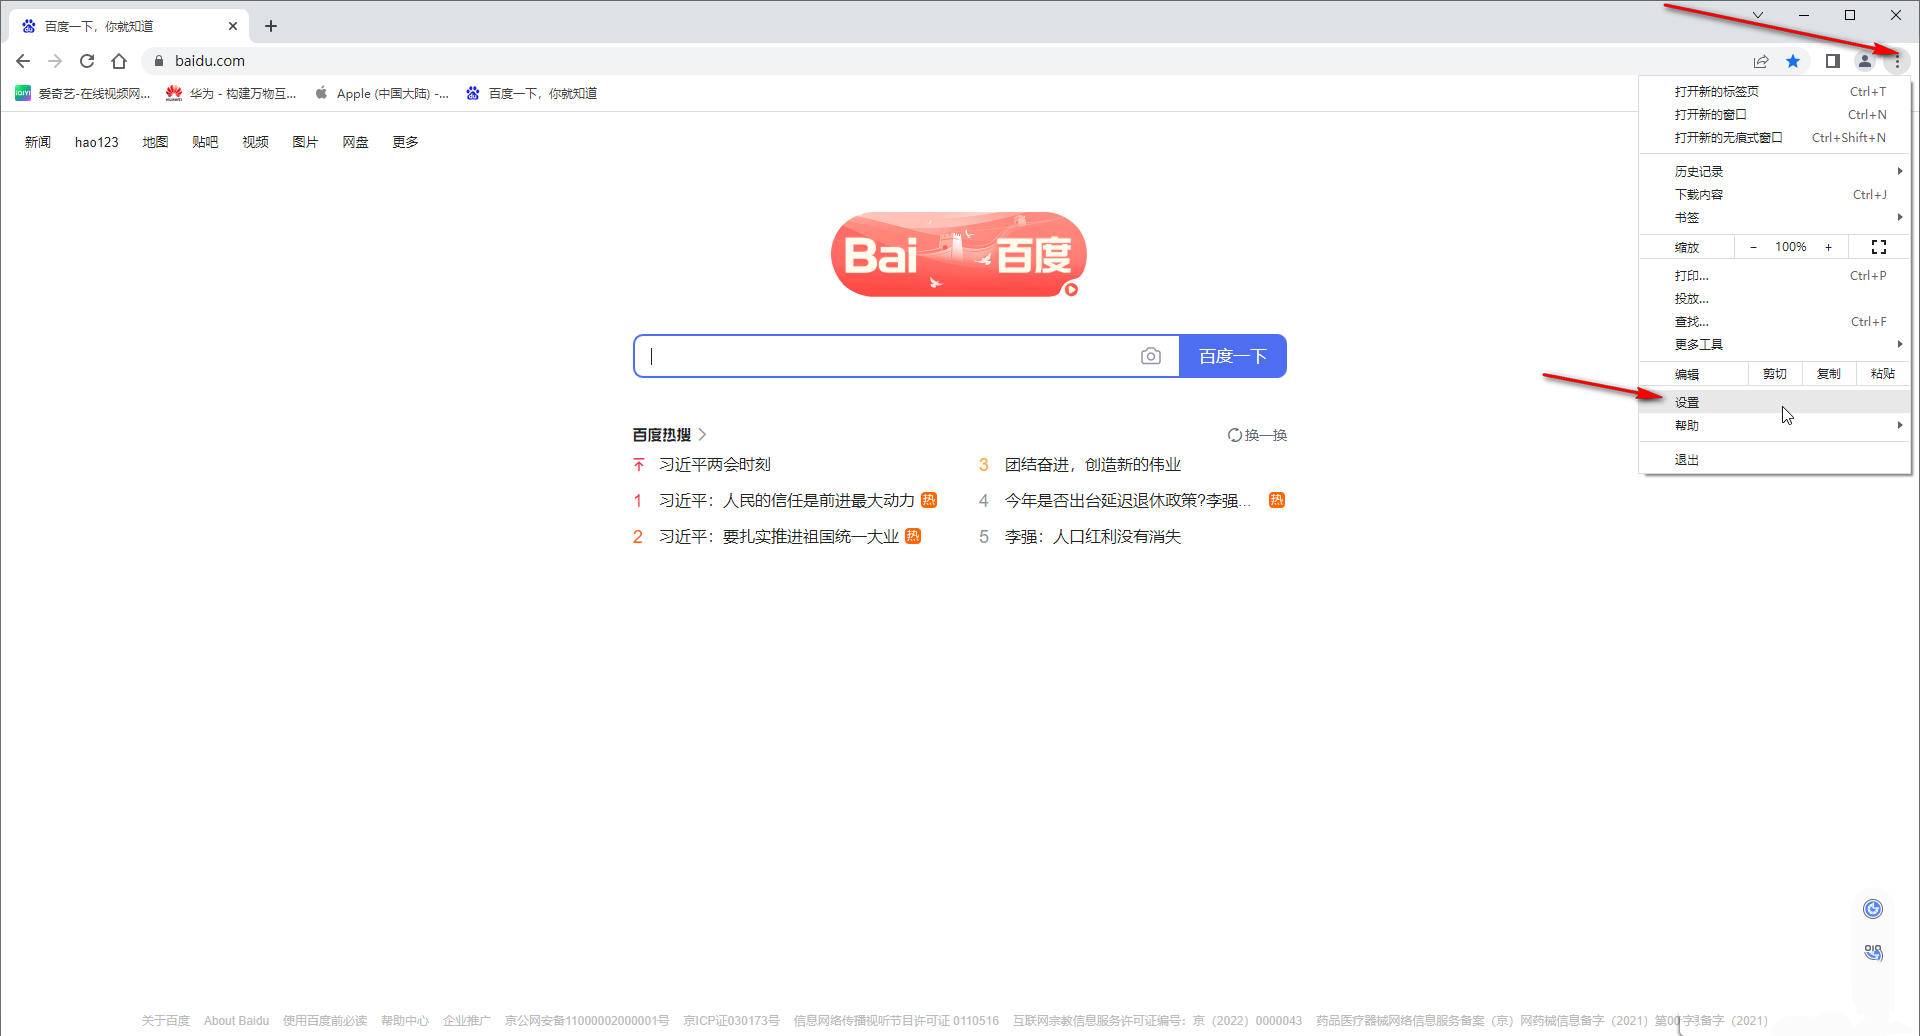Open the side panel icon
The width and height of the screenshot is (1920, 1036).
[x=1832, y=61]
